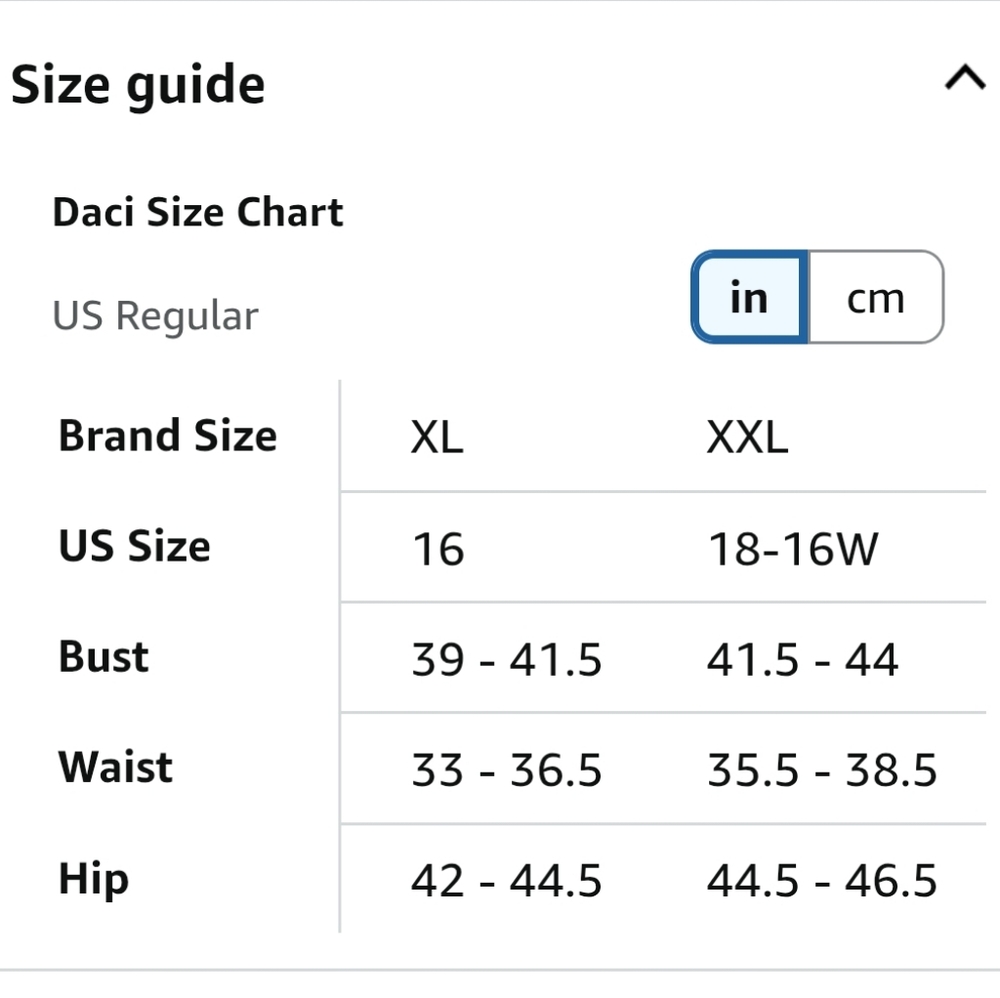Click the Waist row header
This screenshot has height=998, width=1000.
tap(115, 767)
